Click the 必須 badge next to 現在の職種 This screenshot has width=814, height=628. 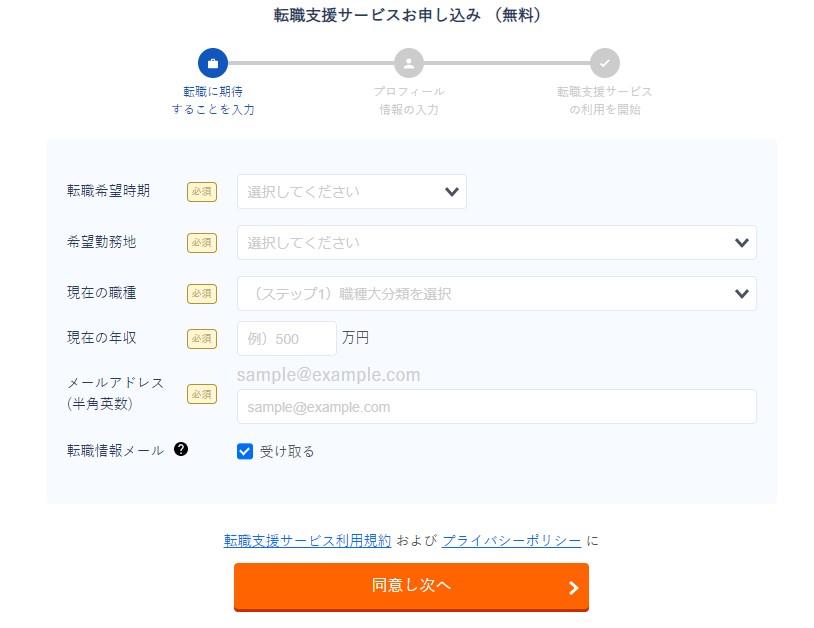[202, 293]
